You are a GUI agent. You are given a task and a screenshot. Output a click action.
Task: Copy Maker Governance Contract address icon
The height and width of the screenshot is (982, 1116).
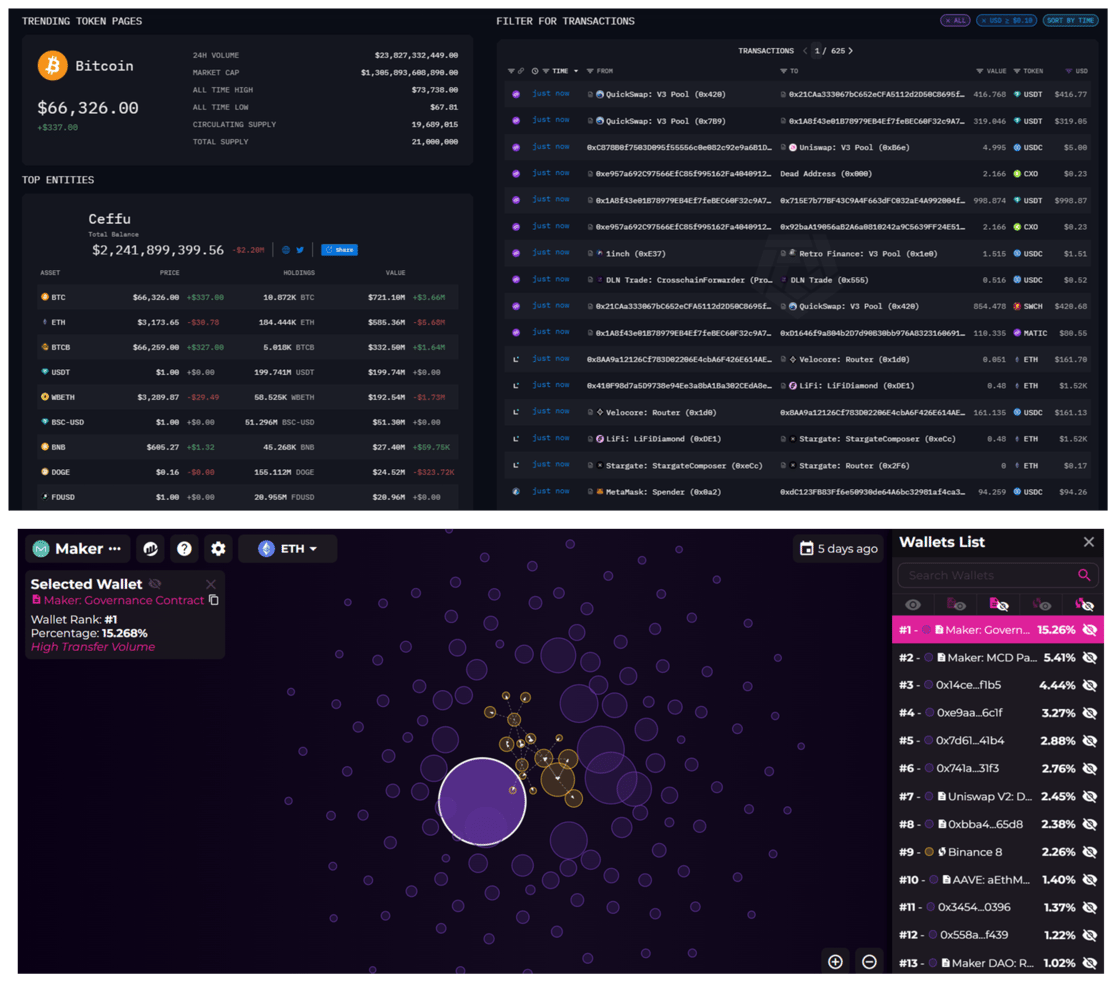(x=214, y=600)
